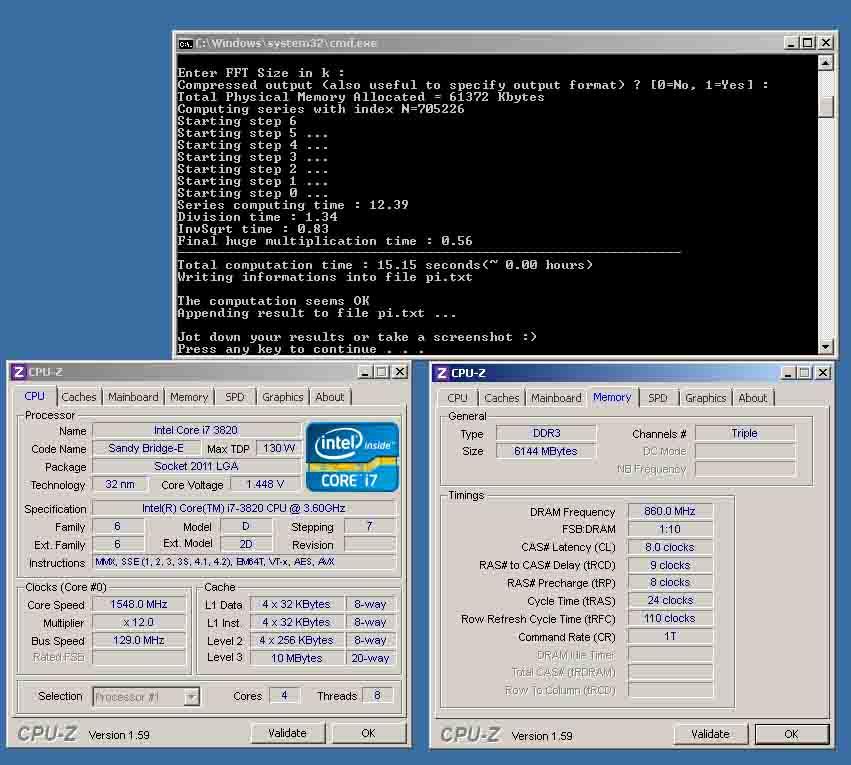Minimize the left CPU-Z window

tap(365, 372)
